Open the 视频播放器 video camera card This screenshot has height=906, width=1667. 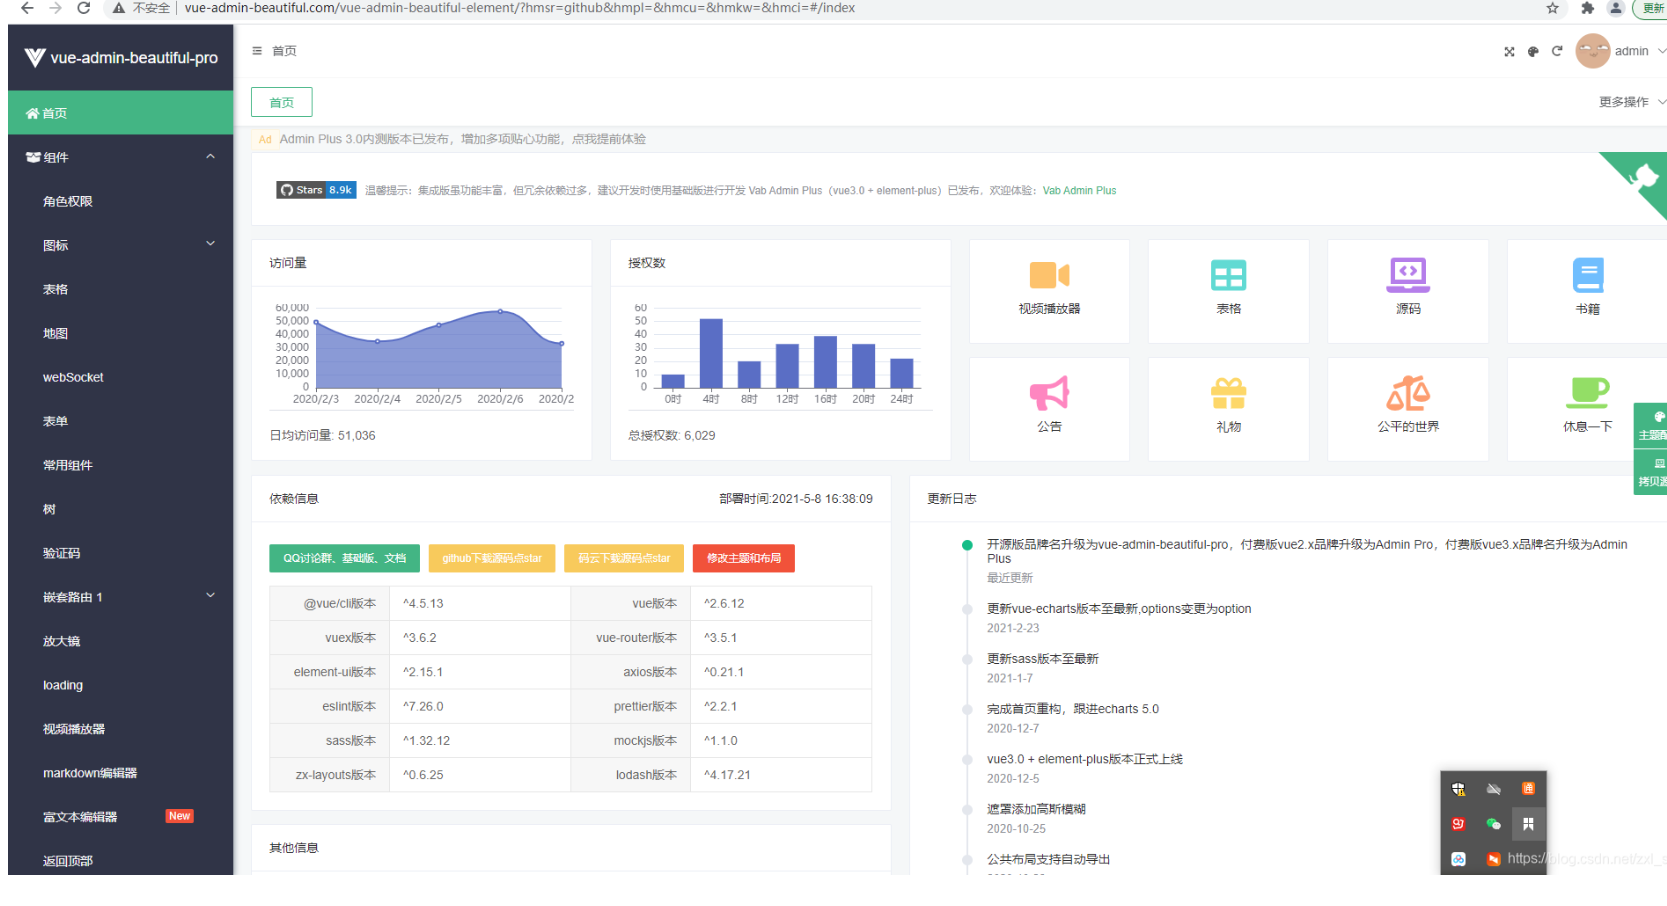(x=1049, y=291)
